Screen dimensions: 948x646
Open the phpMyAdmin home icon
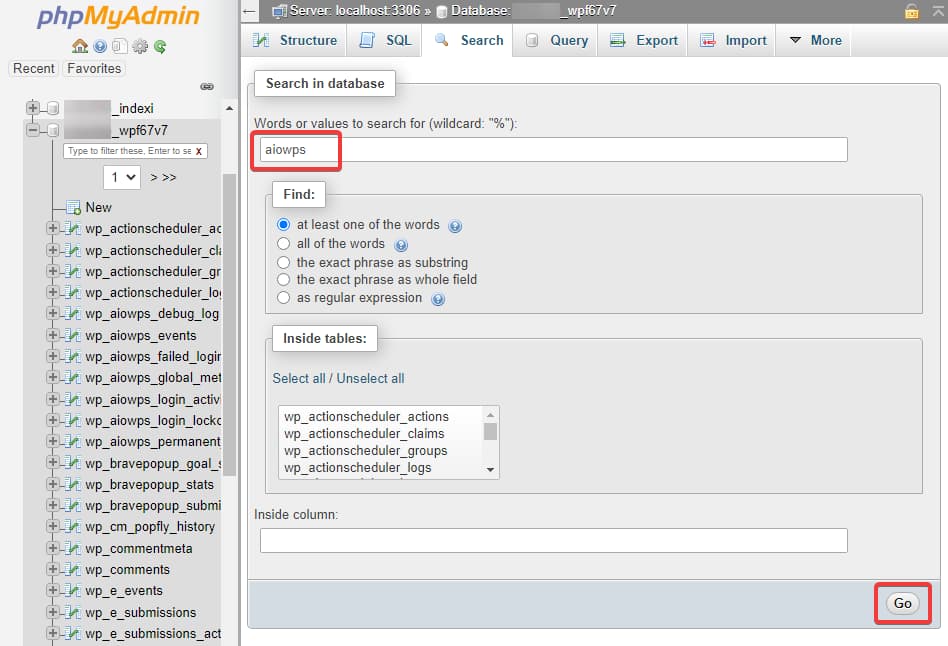point(80,46)
